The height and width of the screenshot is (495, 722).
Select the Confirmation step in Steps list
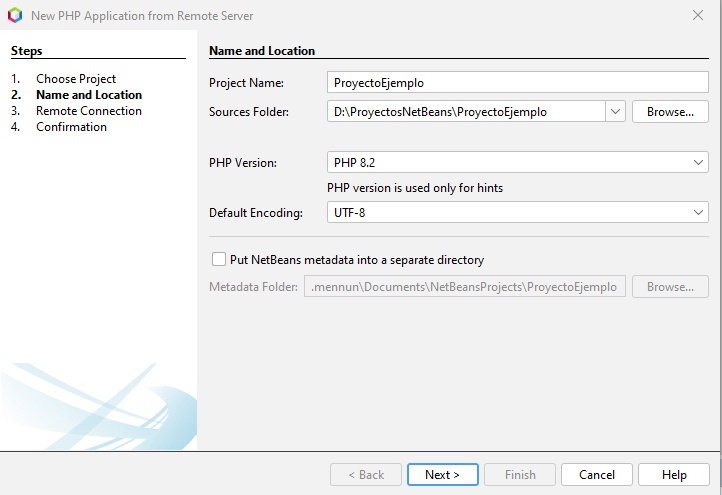[71, 127]
